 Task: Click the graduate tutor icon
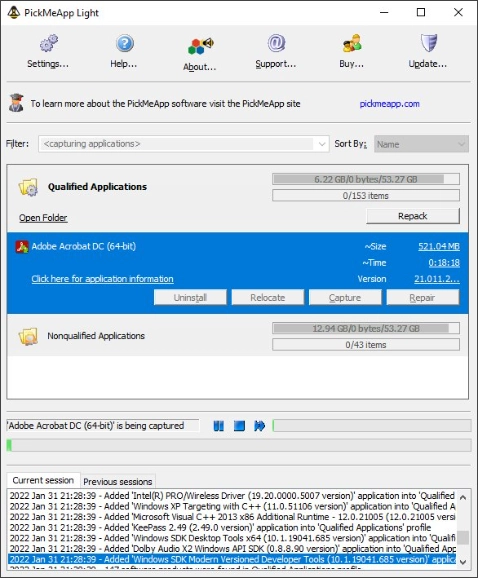click(17, 103)
